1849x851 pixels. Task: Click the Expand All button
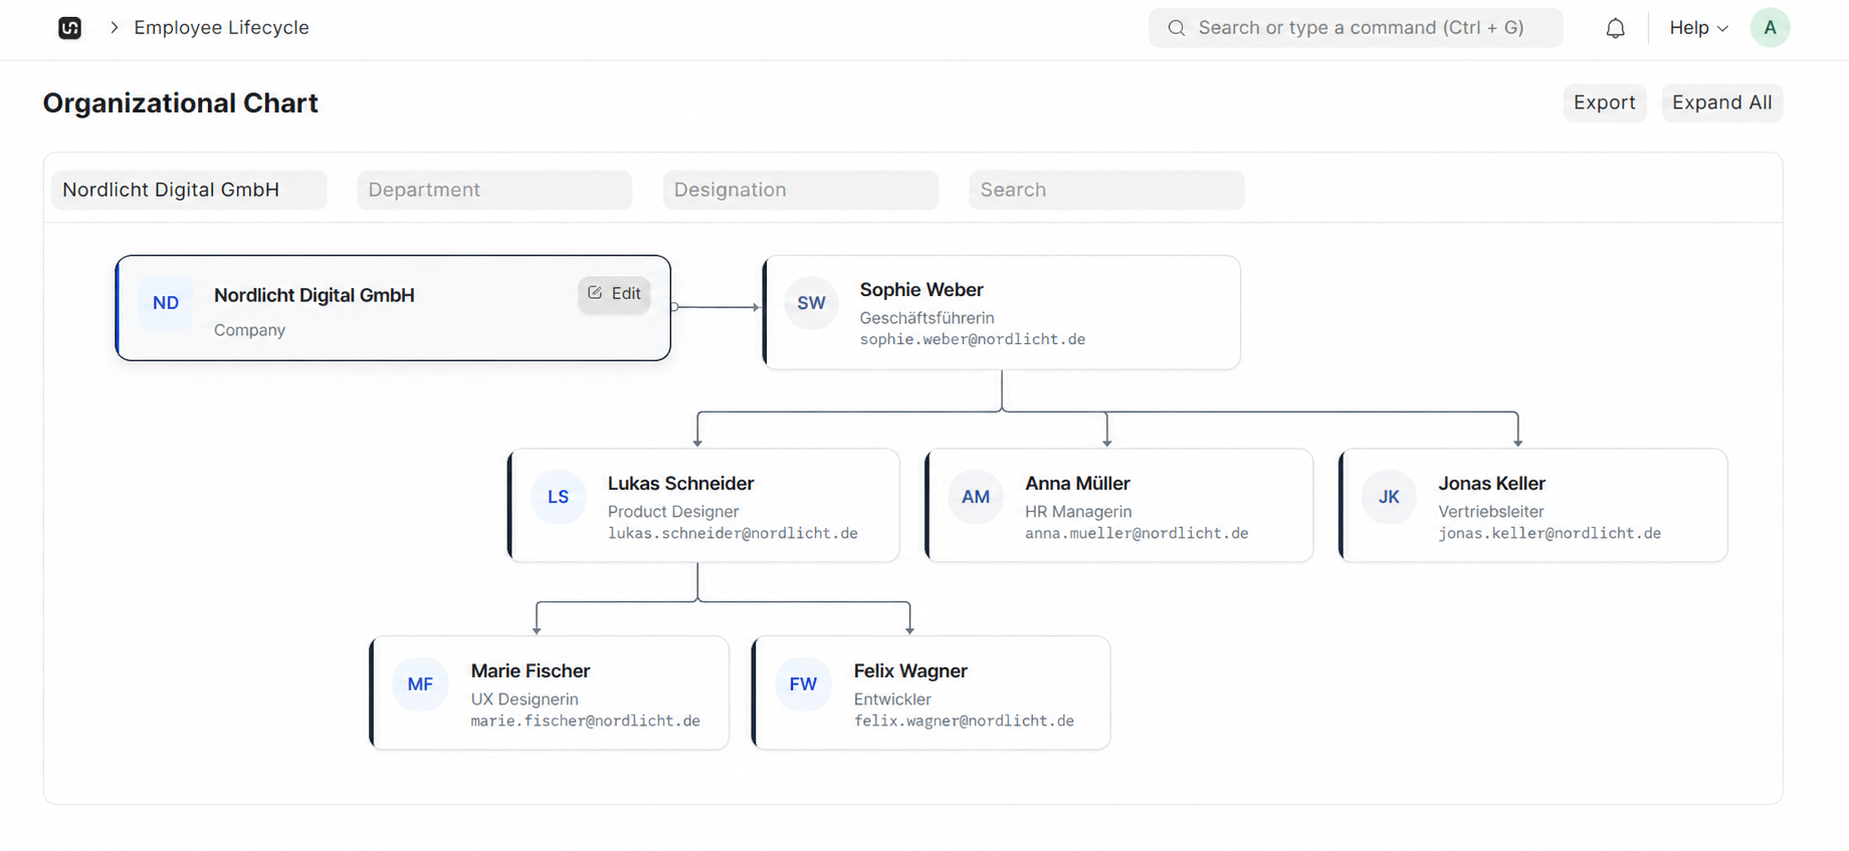tap(1722, 103)
